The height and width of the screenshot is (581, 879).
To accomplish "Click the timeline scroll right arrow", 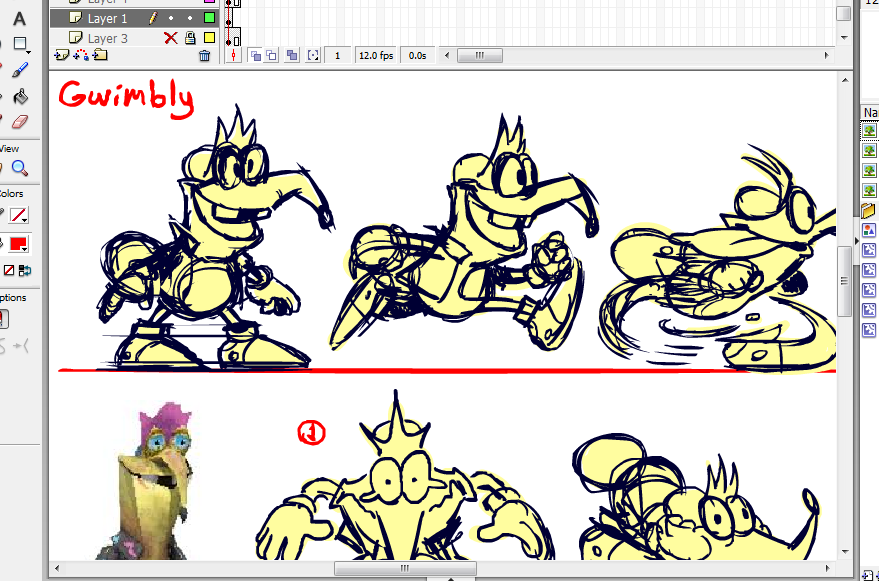I will pyautogui.click(x=826, y=56).
